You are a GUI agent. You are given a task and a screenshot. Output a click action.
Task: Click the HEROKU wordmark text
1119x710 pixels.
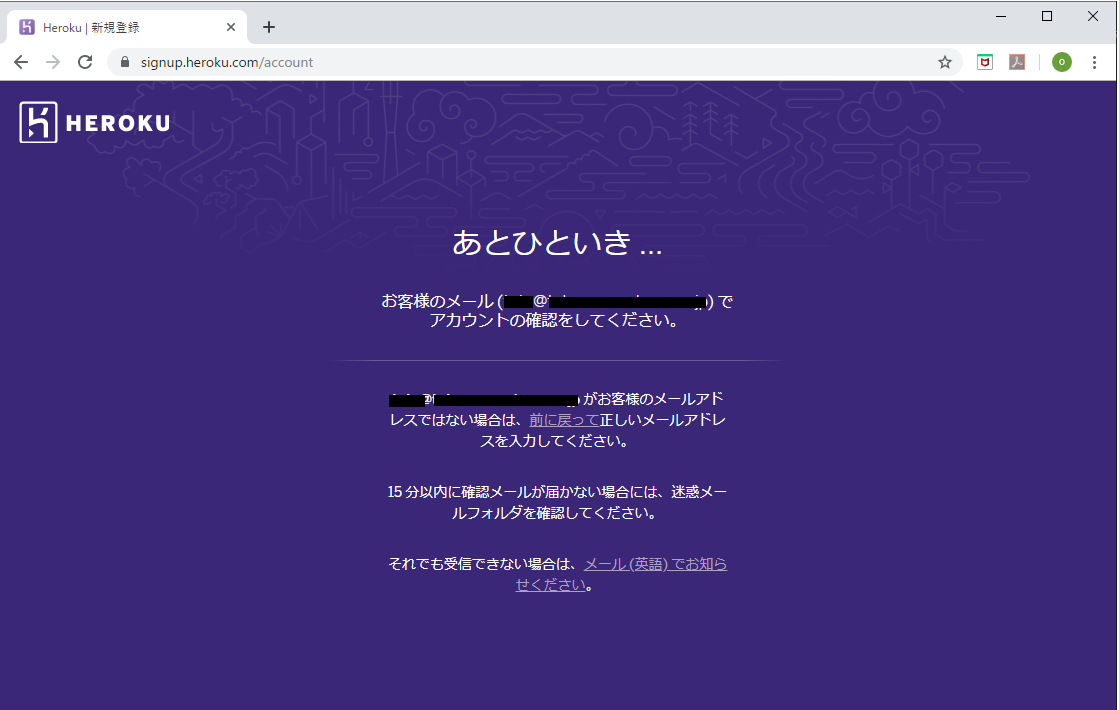(118, 123)
